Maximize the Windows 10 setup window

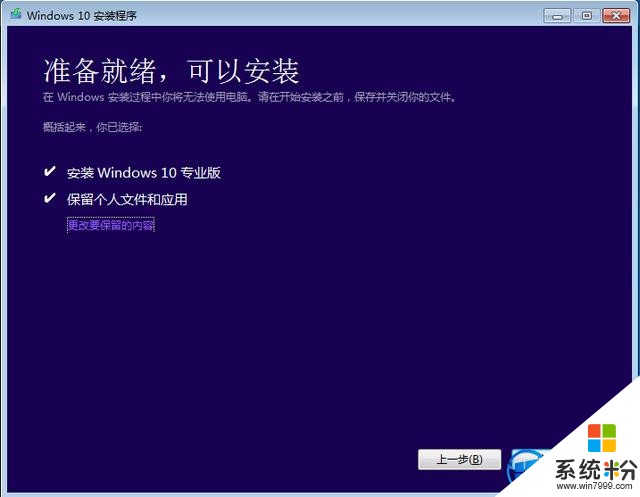click(x=587, y=16)
